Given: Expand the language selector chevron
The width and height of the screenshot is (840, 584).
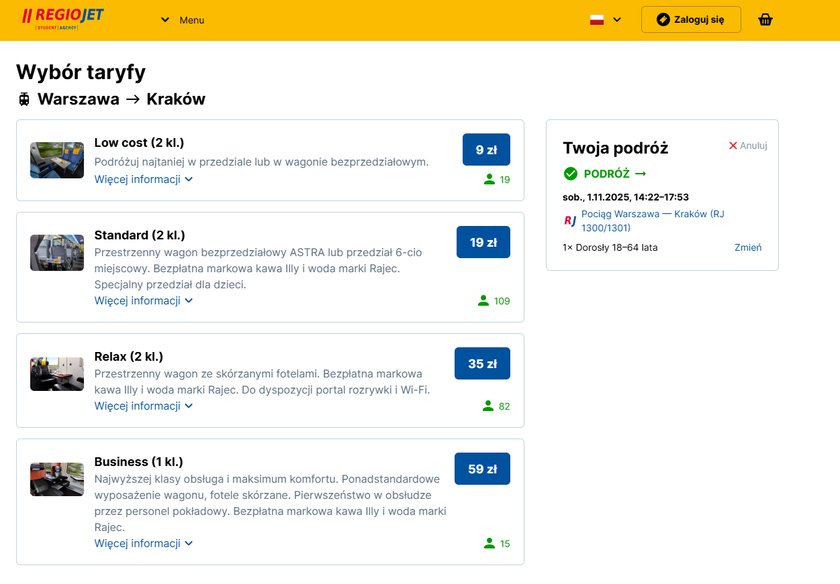Looking at the screenshot, I should (x=617, y=20).
